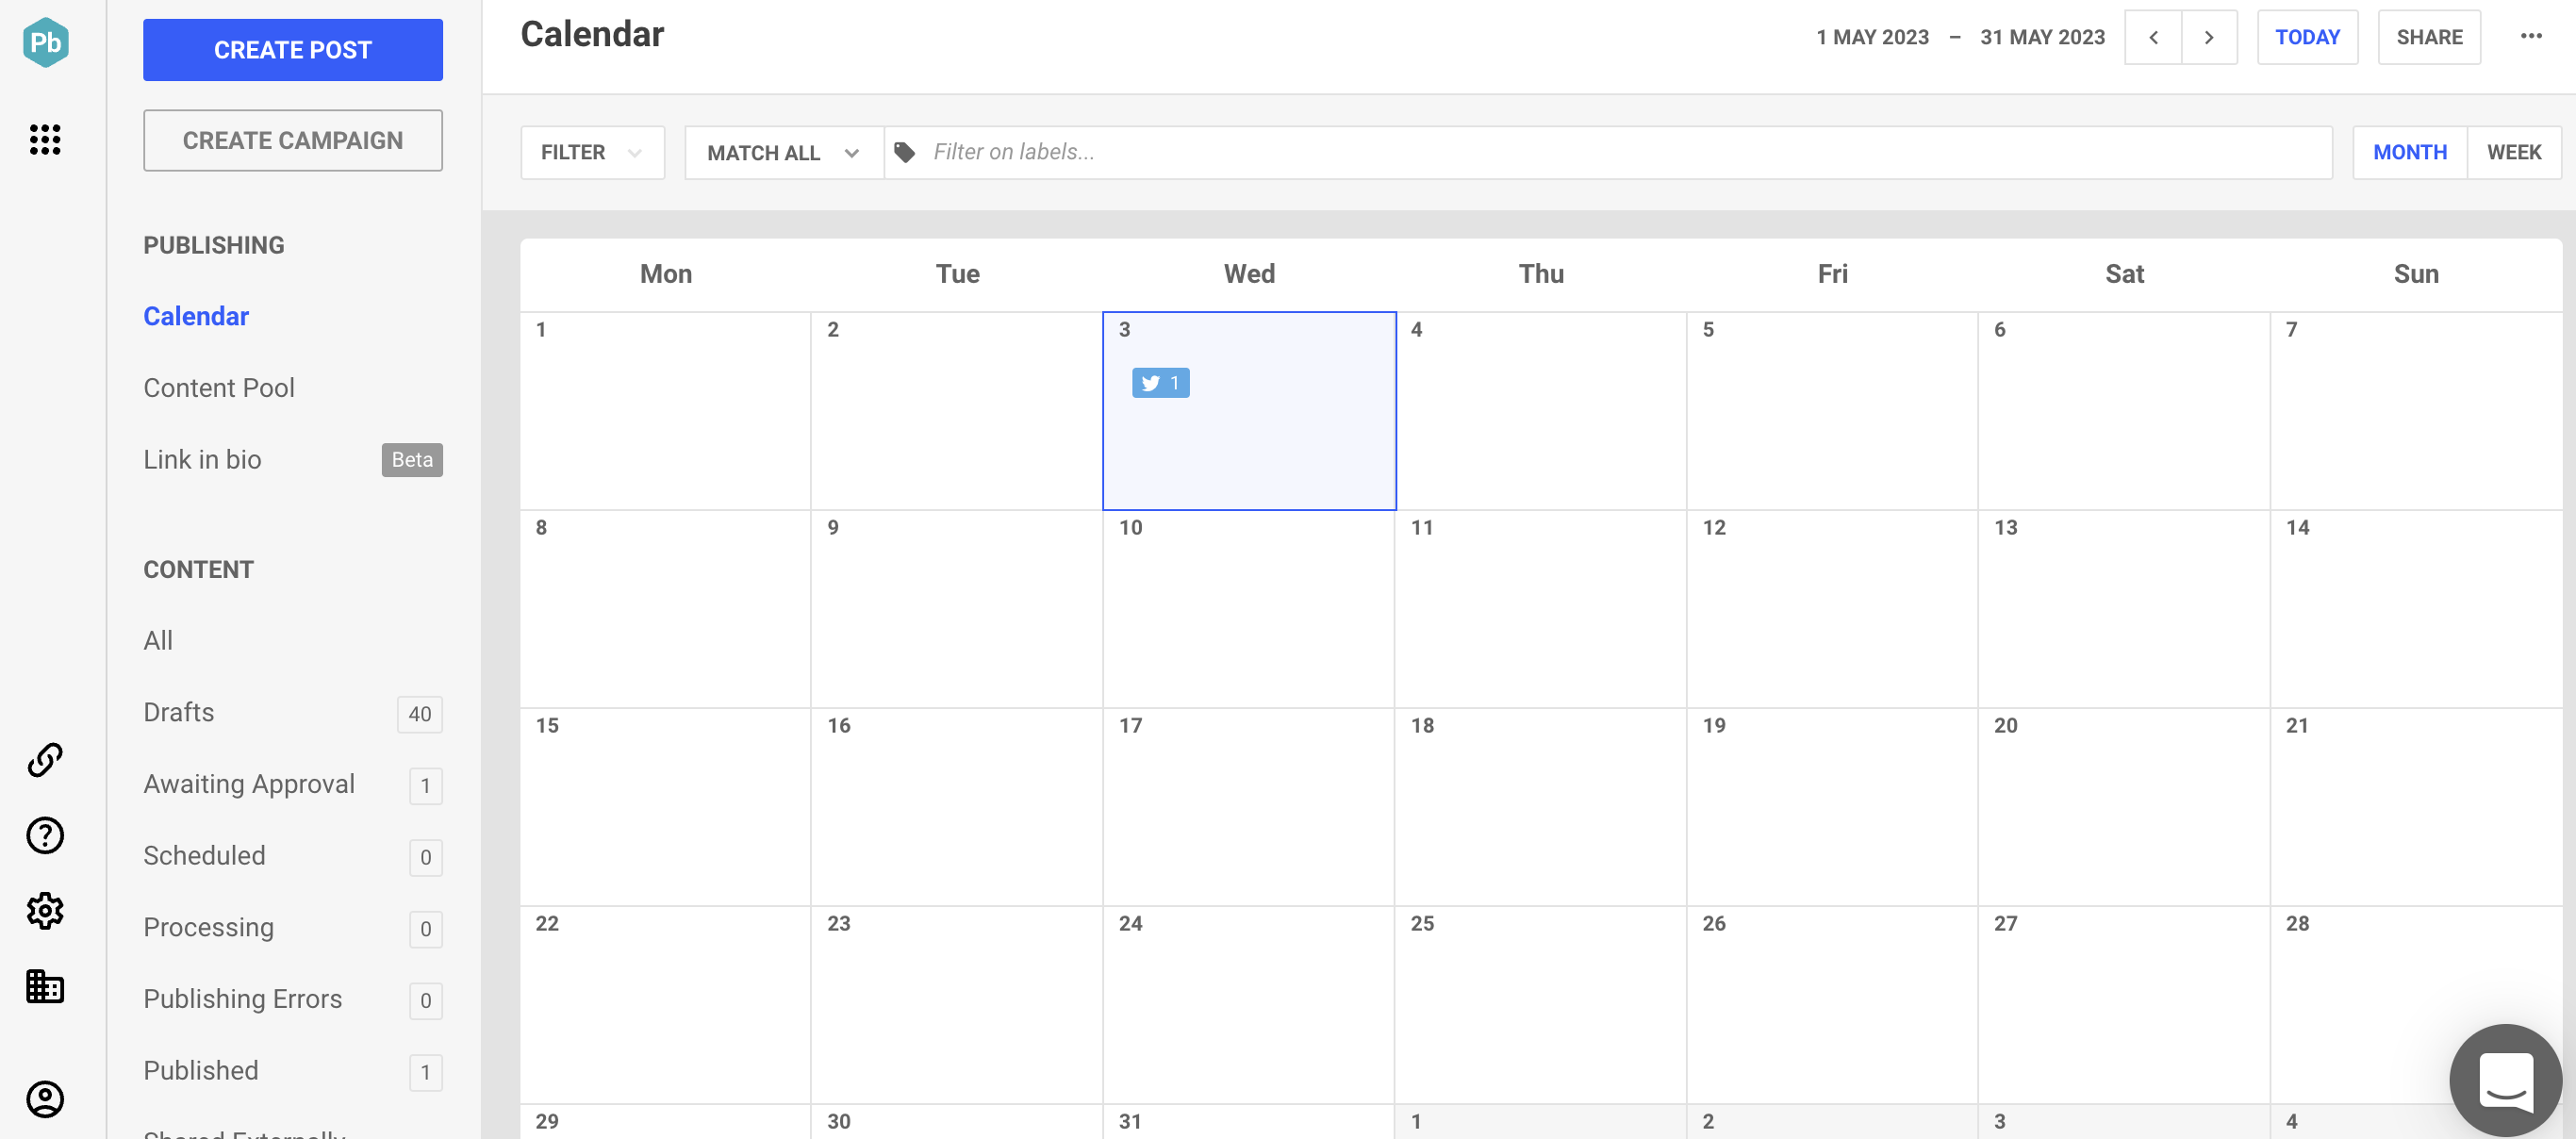This screenshot has width=2576, height=1139.
Task: Go to previous month arrow
Action: click(x=2153, y=37)
